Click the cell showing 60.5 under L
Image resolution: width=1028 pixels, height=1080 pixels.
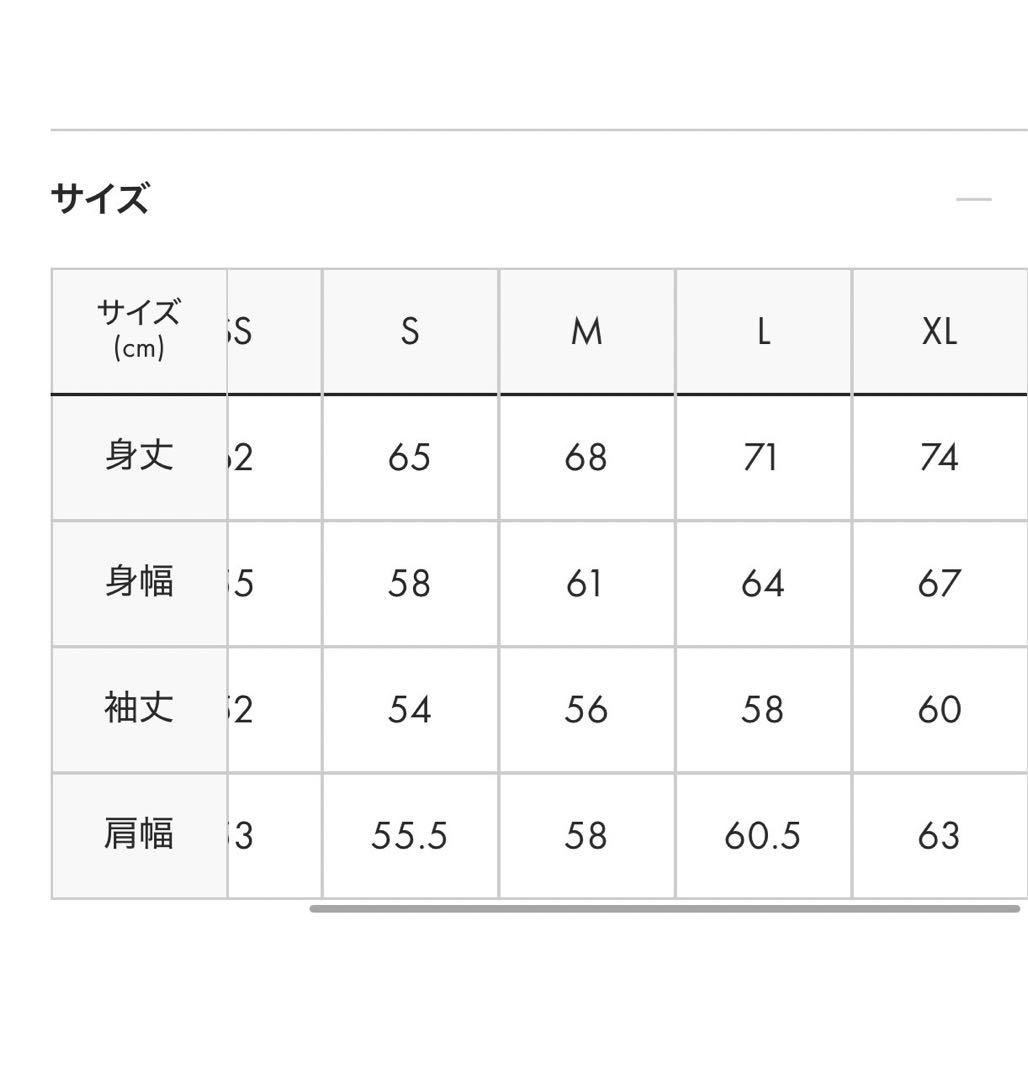(x=762, y=835)
